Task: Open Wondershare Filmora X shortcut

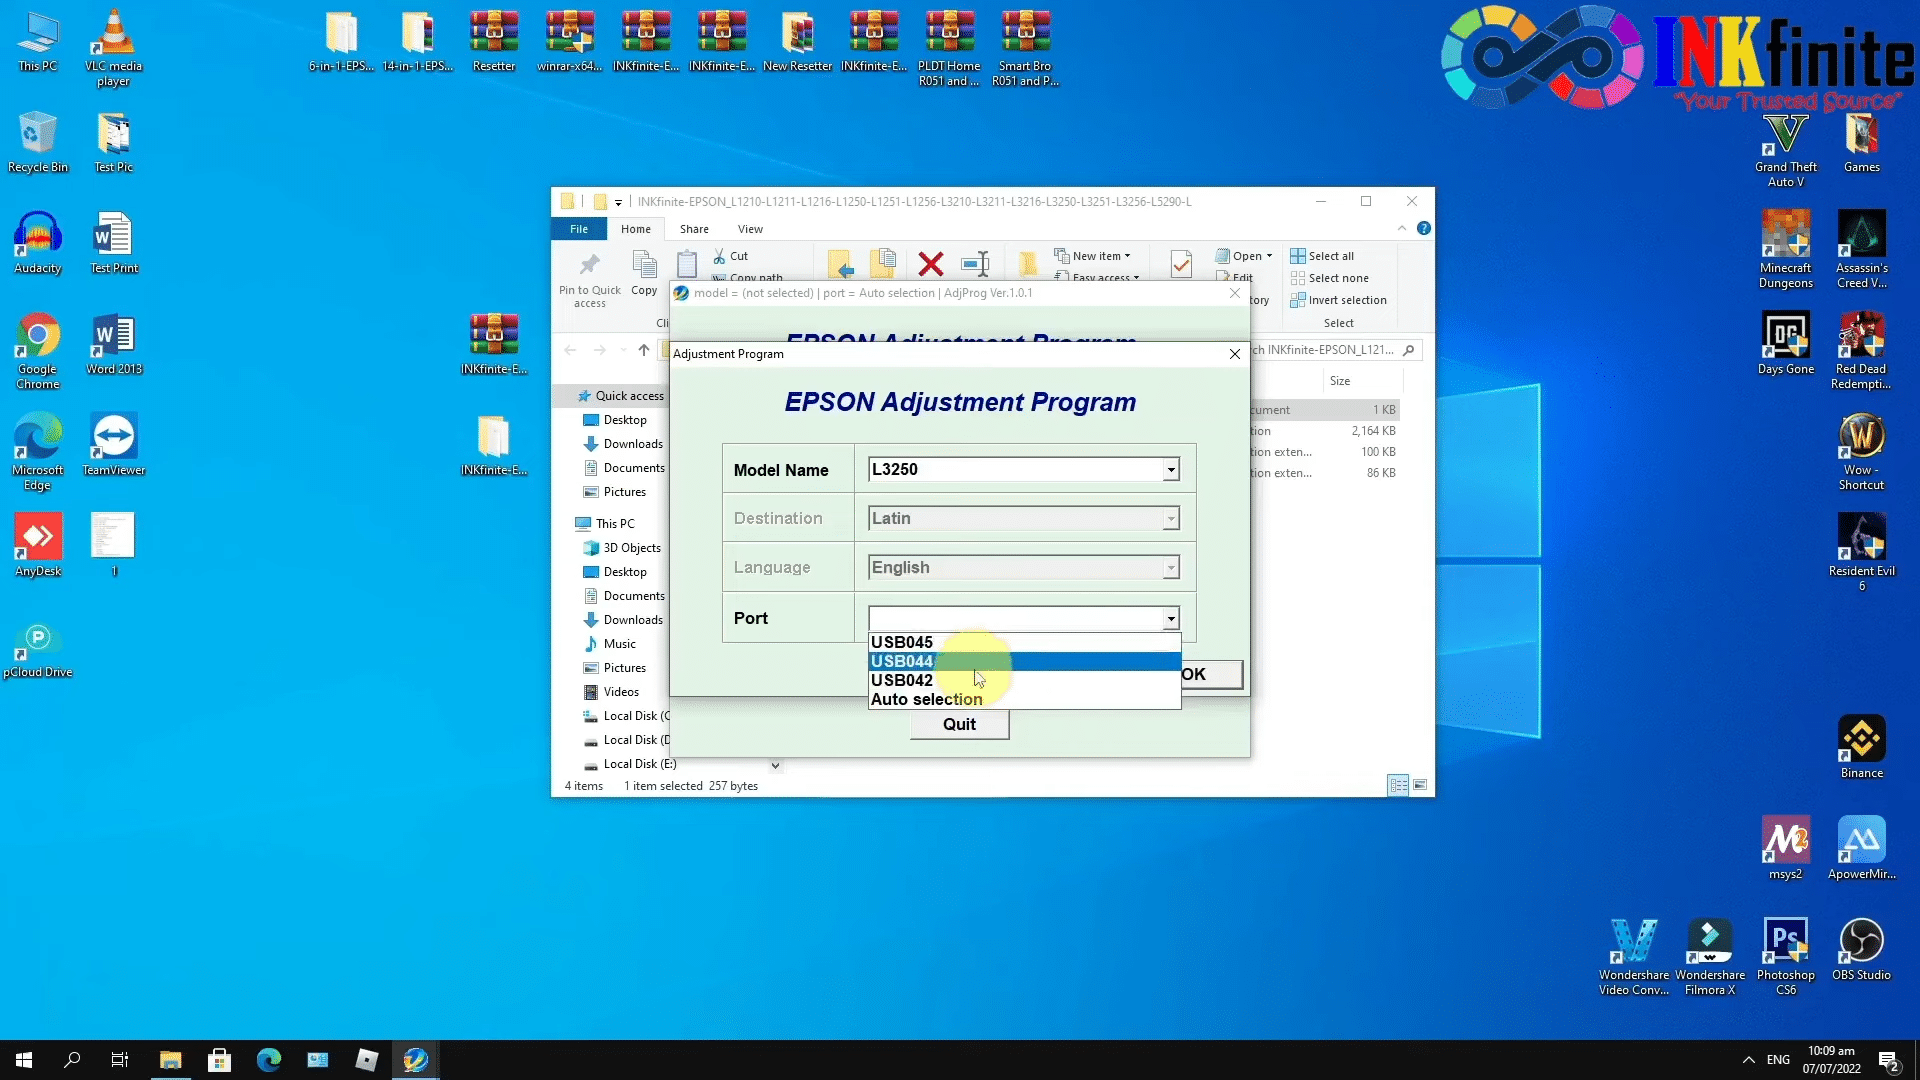Action: coord(1710,957)
